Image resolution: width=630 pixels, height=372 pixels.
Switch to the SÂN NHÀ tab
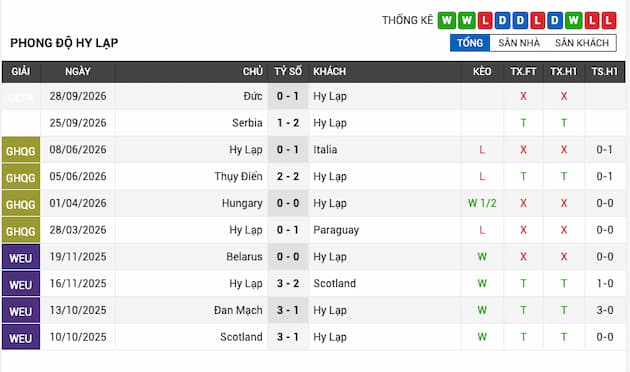tap(519, 43)
